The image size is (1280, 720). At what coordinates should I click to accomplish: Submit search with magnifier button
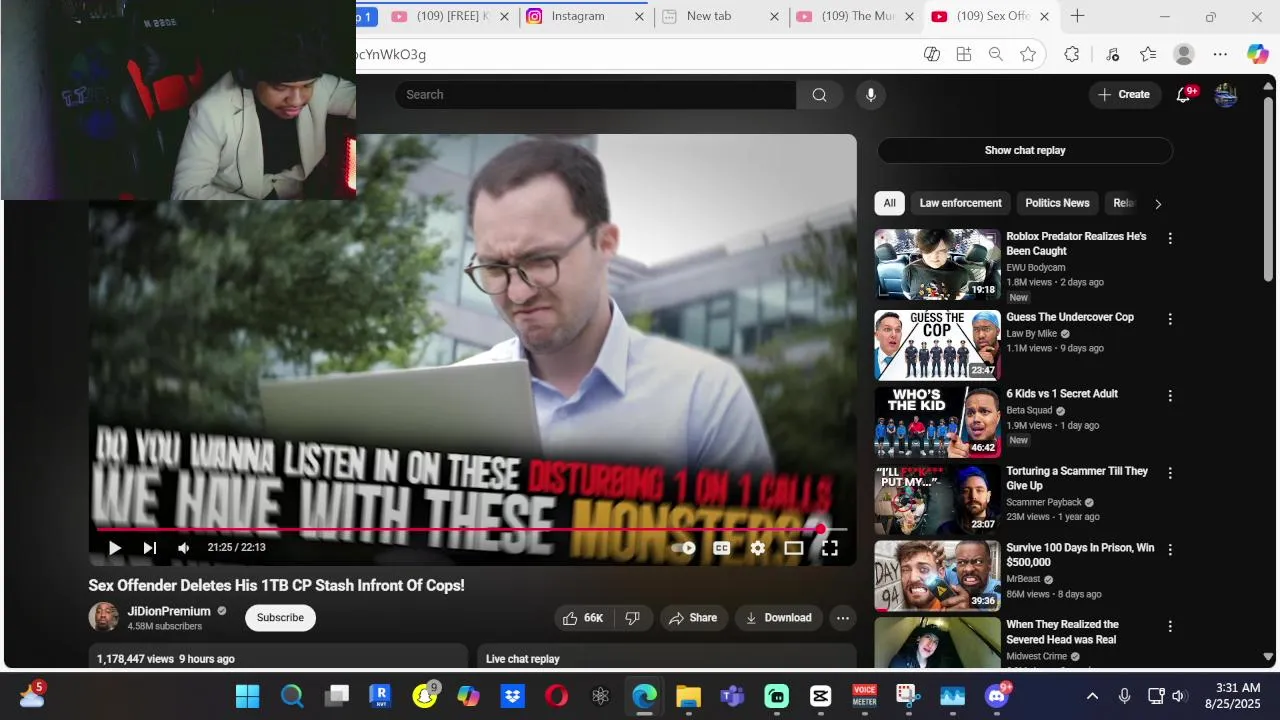point(819,95)
